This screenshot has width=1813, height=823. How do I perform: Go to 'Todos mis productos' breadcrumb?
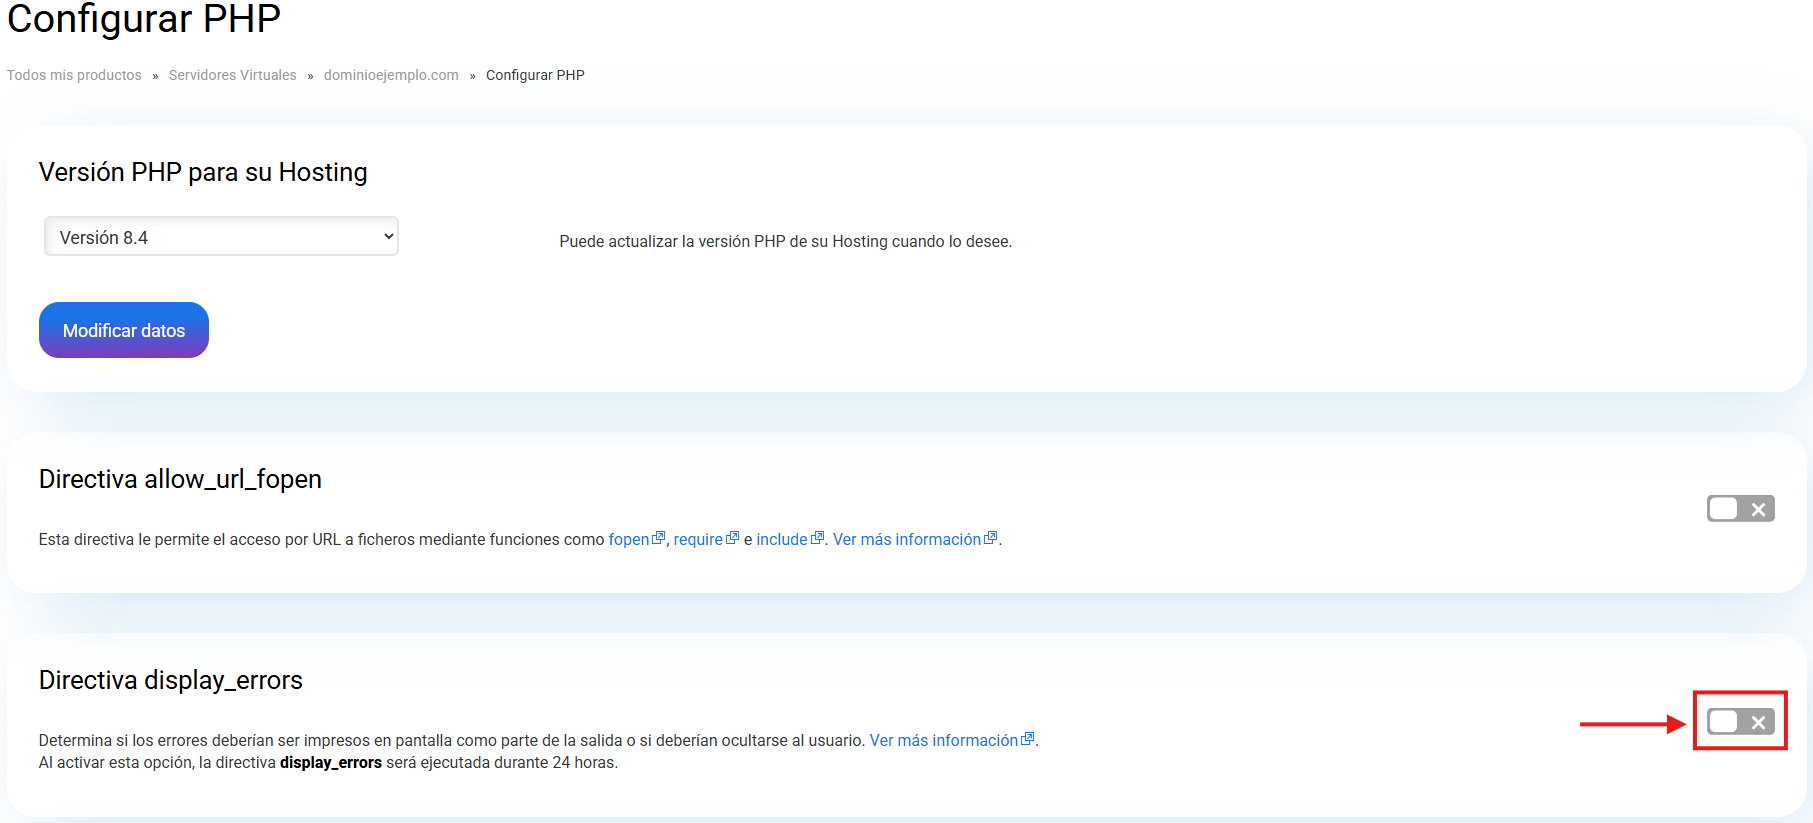[x=74, y=75]
